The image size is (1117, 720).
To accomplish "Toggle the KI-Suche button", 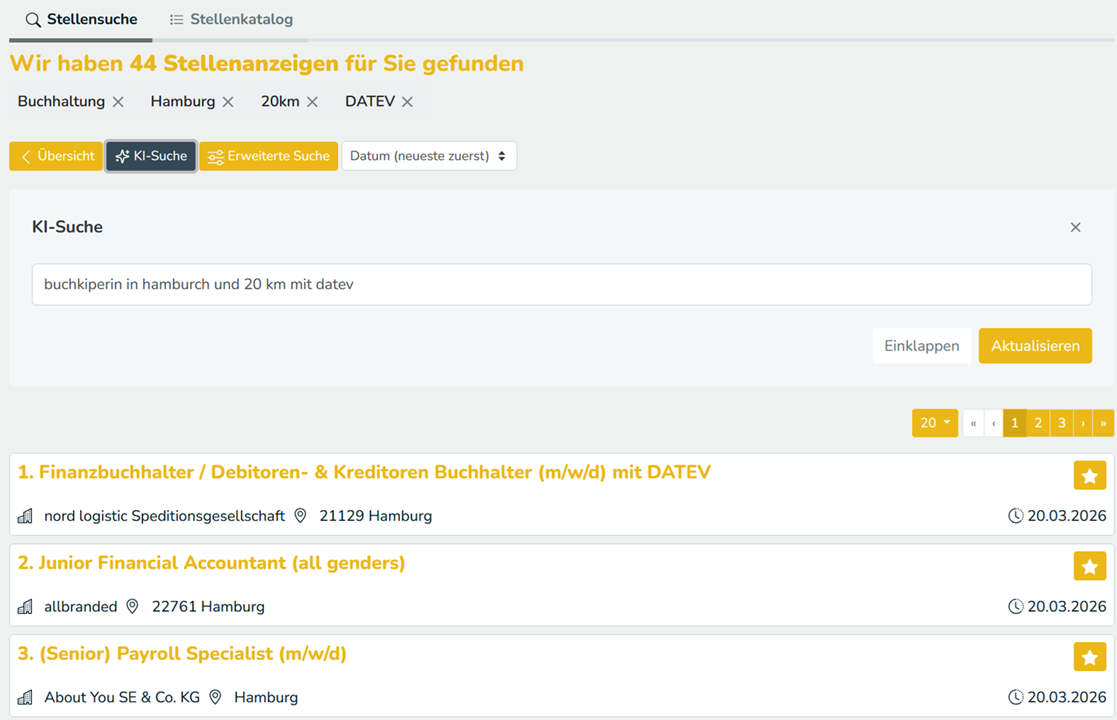I will [x=151, y=156].
